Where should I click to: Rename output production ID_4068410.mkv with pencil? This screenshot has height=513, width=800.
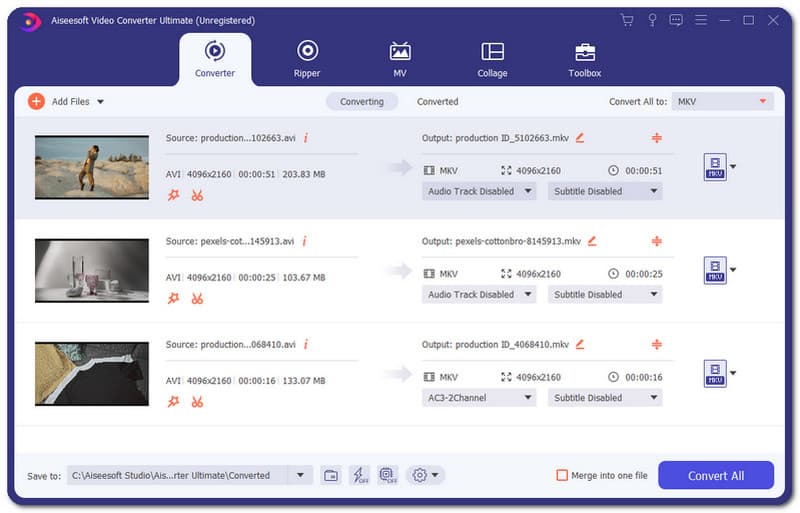(580, 344)
